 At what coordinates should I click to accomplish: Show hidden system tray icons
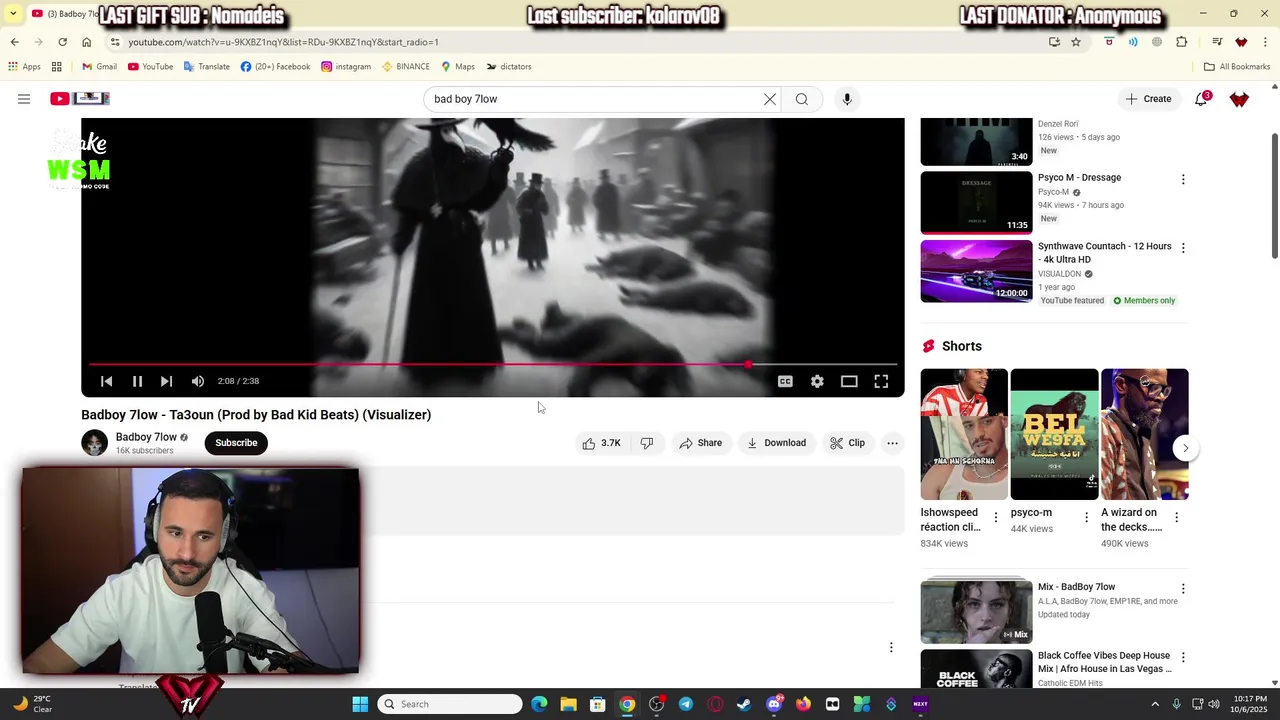coord(1155,704)
